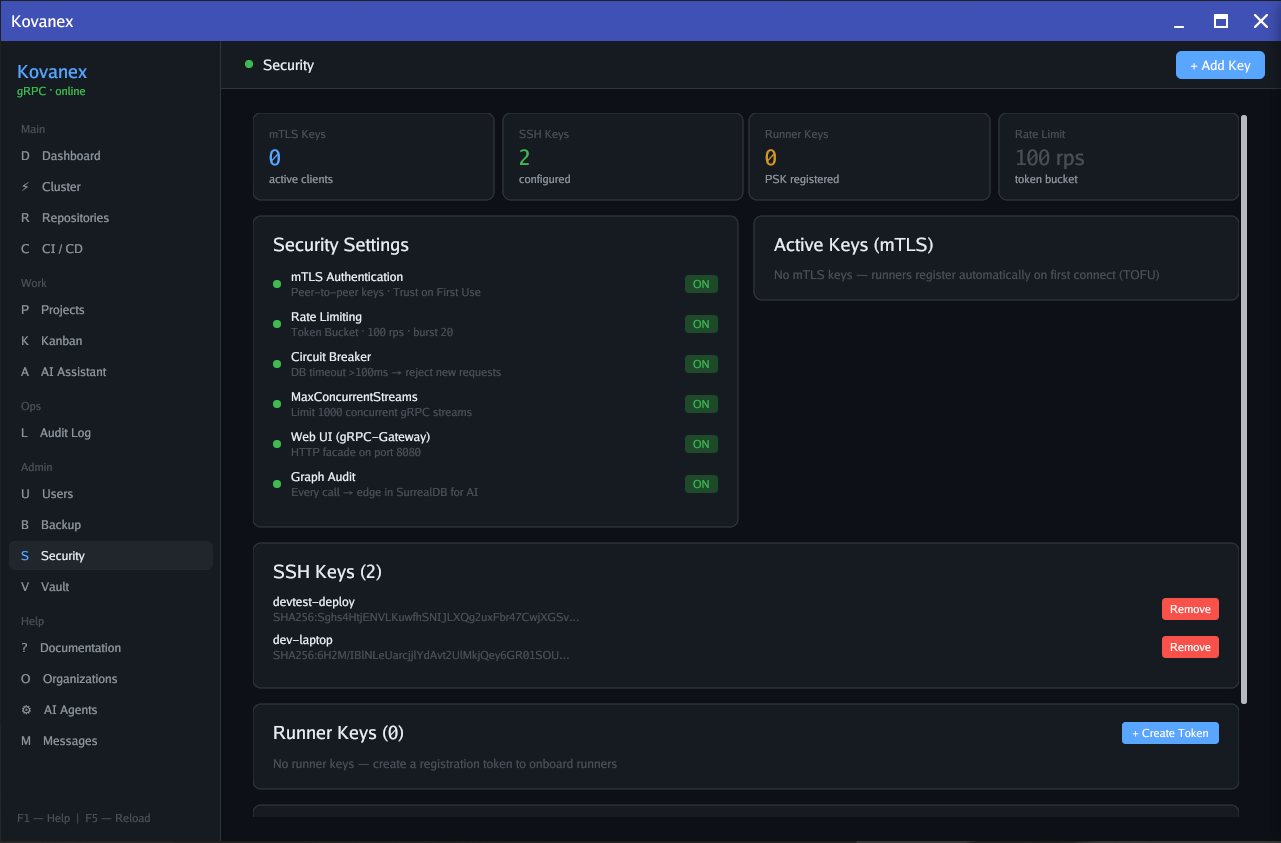Disable mTLS Authentication
Viewport: 1281px width, 843px height.
(701, 283)
